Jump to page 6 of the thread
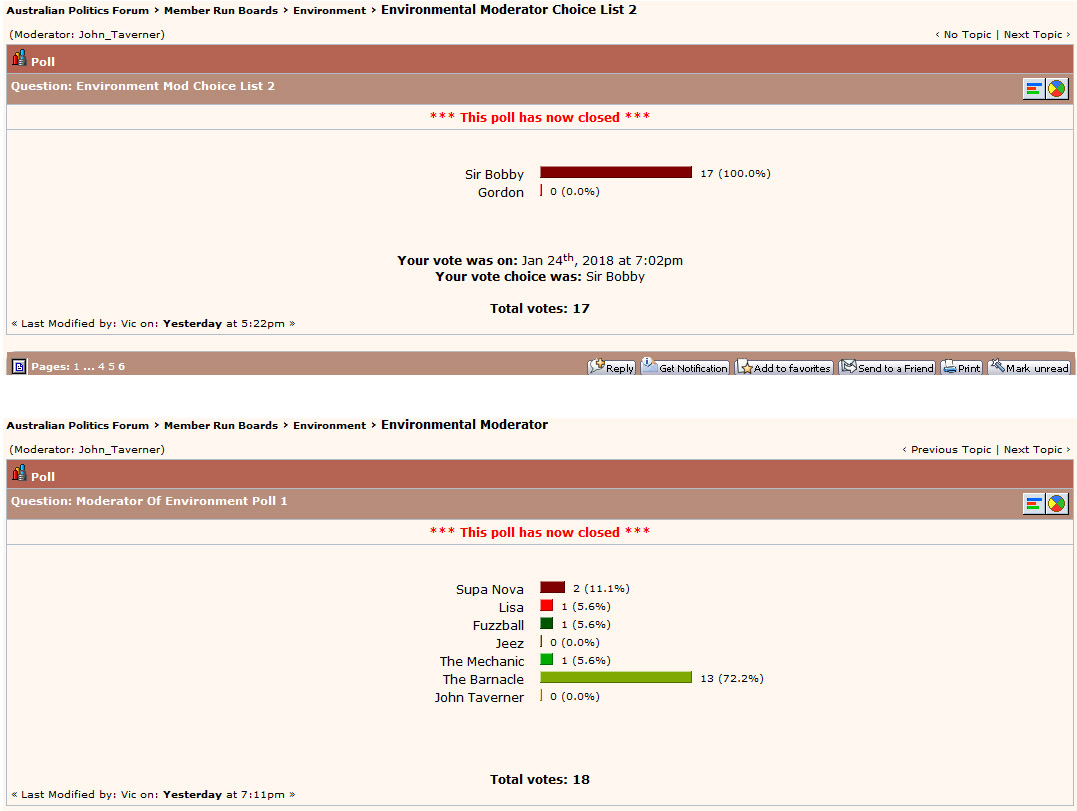This screenshot has width=1077, height=811. (122, 367)
